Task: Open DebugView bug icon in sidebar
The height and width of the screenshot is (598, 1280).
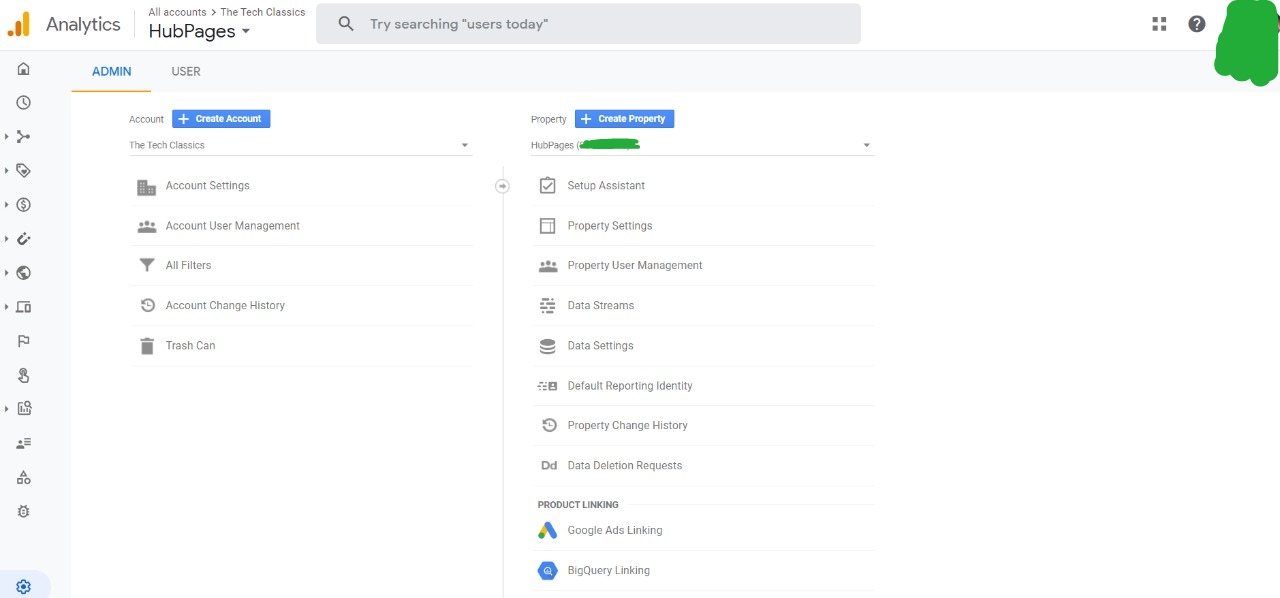Action: click(x=24, y=511)
